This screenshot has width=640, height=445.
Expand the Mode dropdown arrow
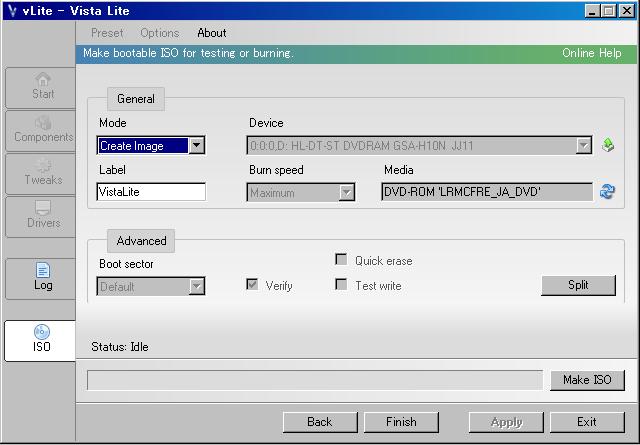point(196,145)
